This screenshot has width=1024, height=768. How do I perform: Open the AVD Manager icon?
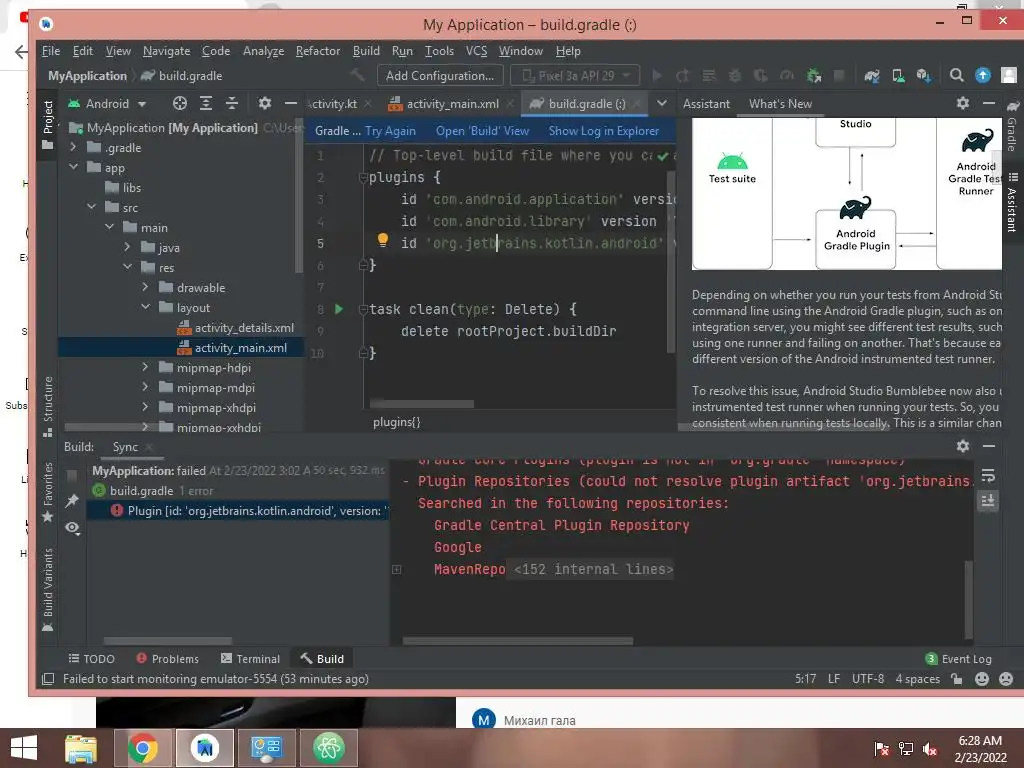[x=899, y=76]
